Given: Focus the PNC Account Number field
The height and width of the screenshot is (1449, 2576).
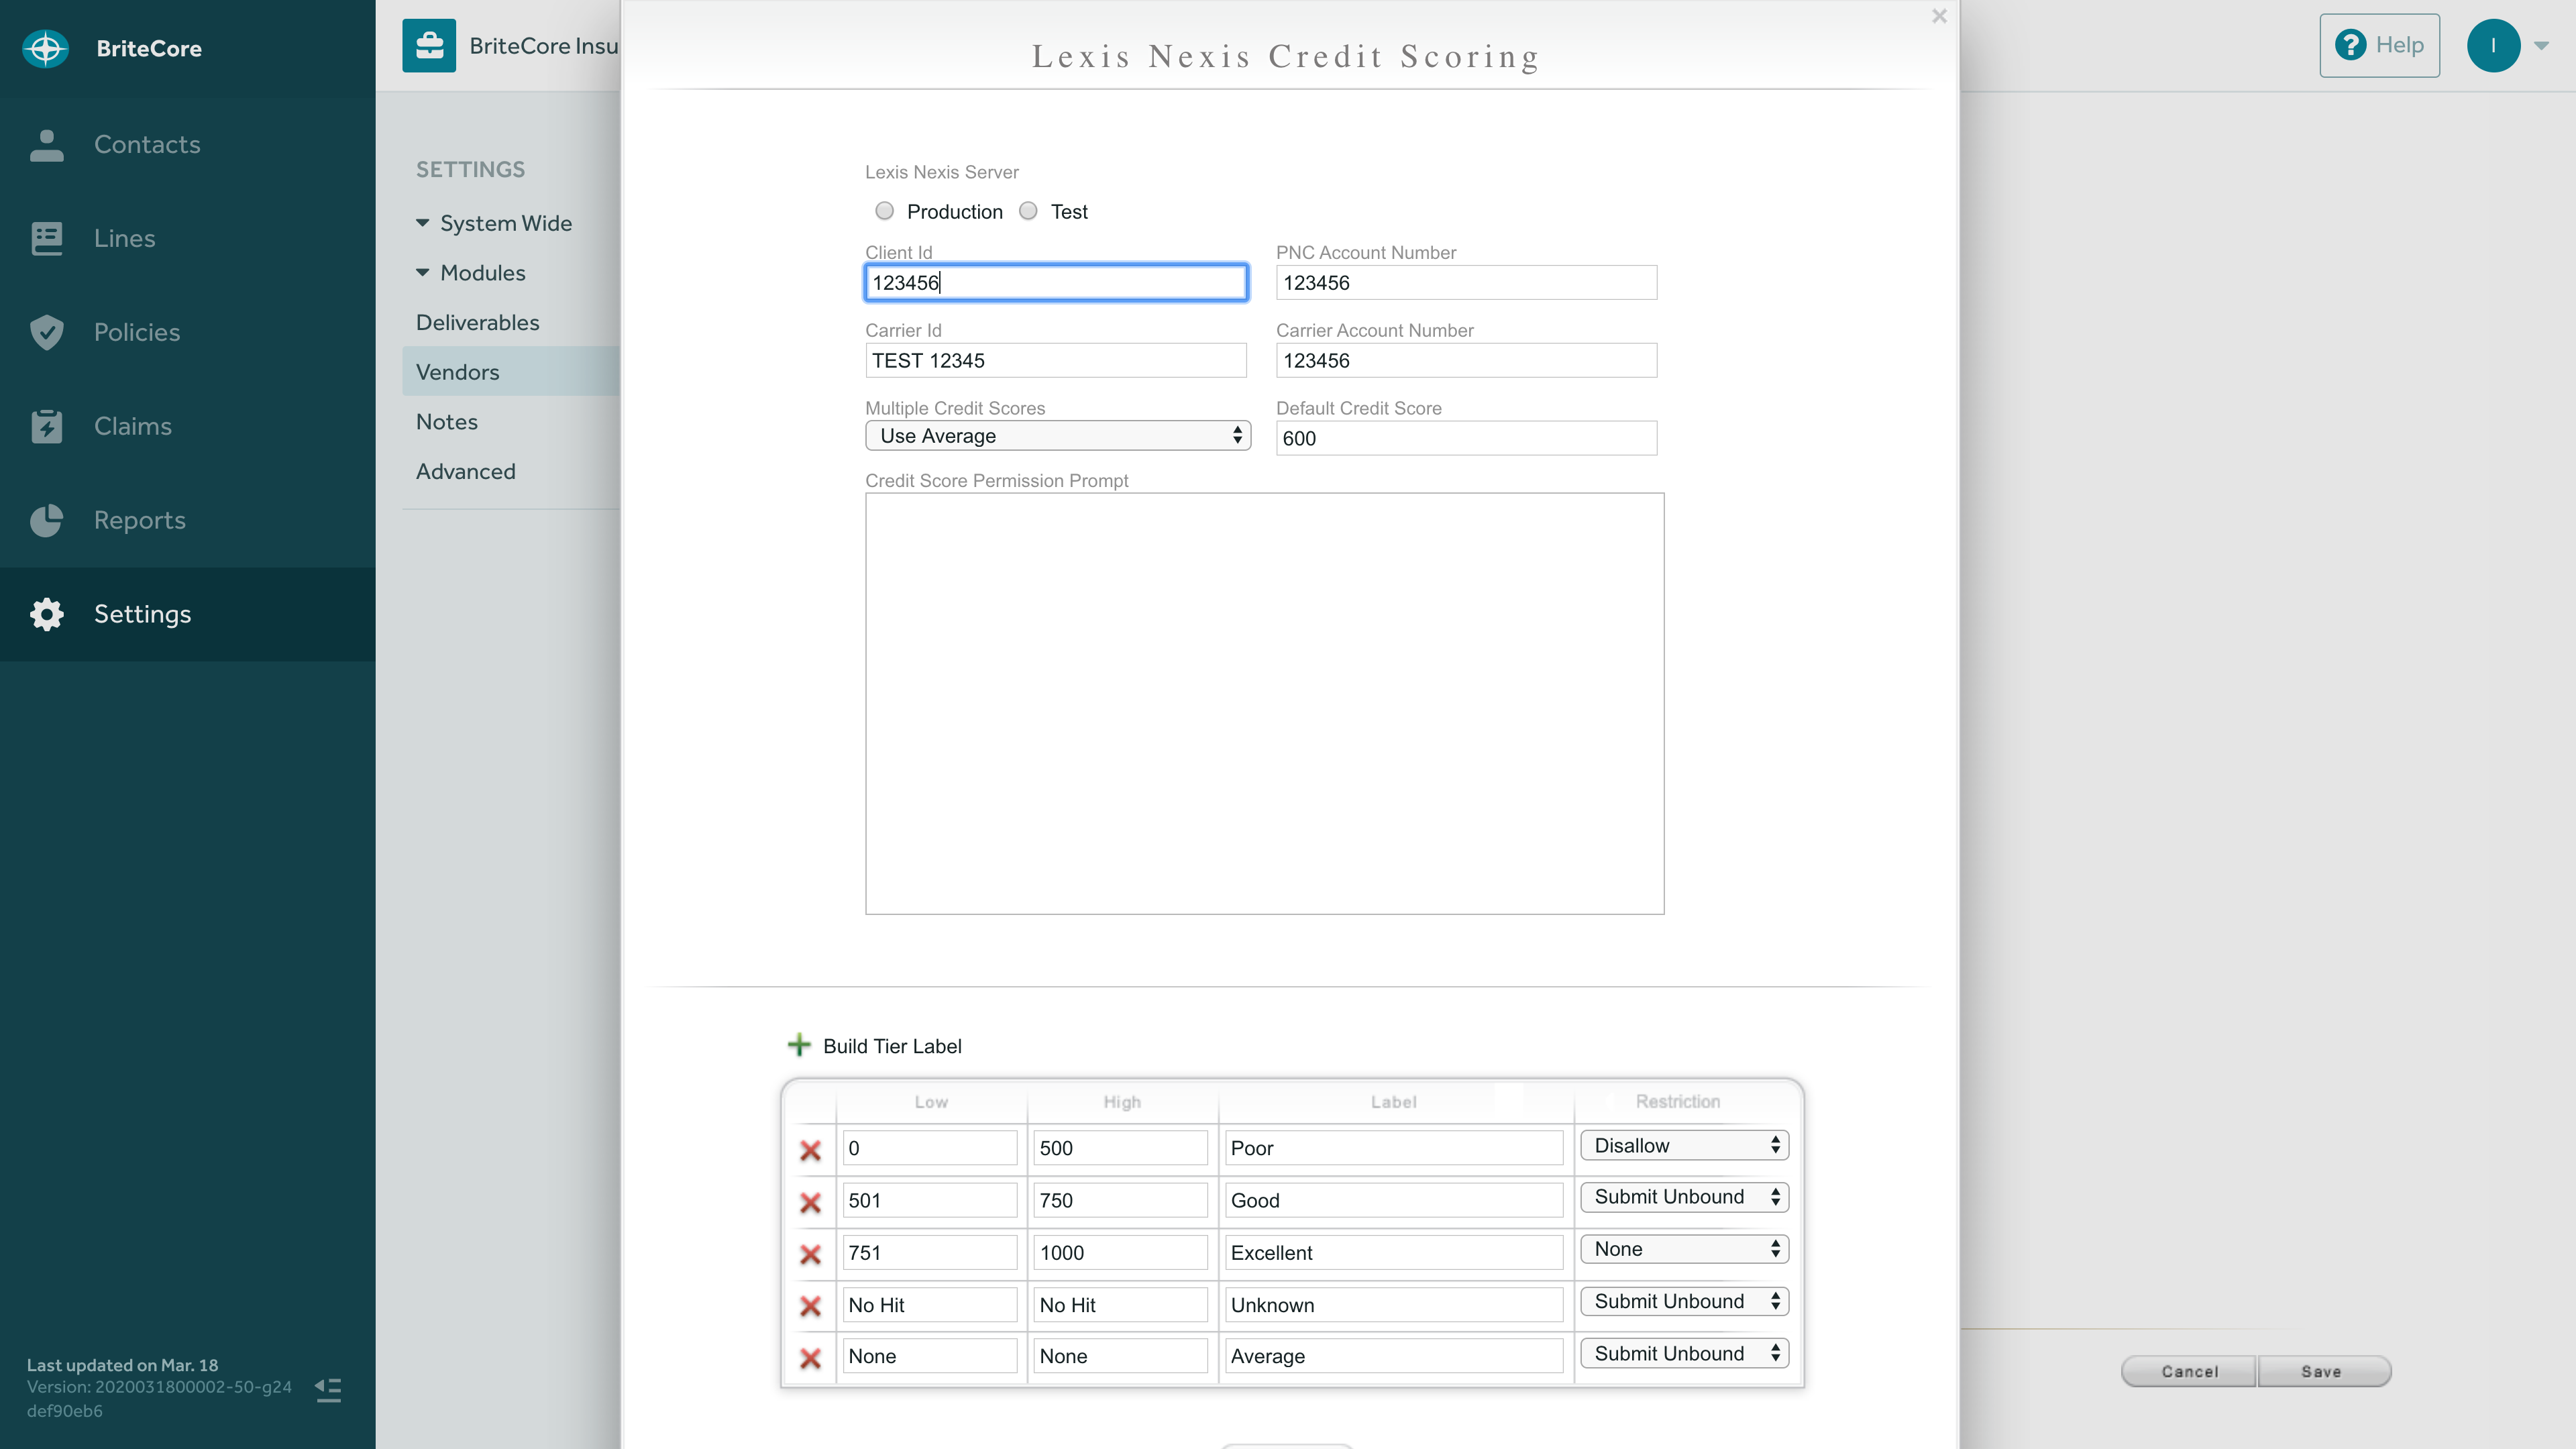Looking at the screenshot, I should click(1466, 282).
